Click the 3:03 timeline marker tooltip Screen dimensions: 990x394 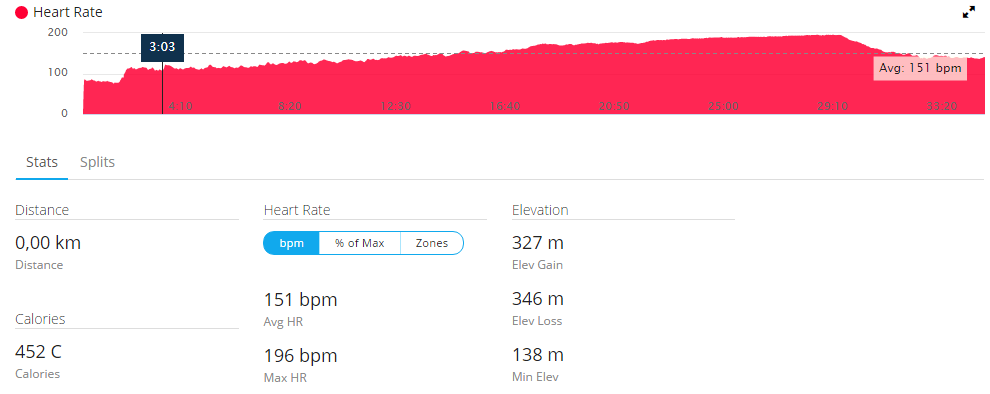pyautogui.click(x=162, y=47)
